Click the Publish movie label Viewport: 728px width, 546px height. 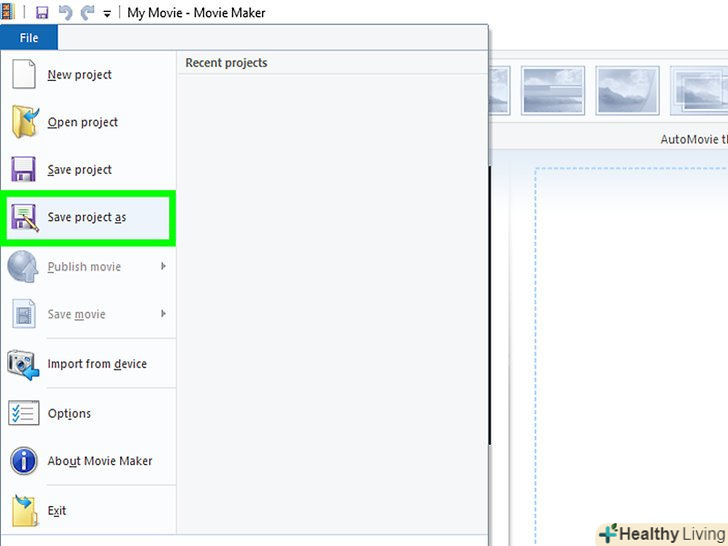click(84, 266)
